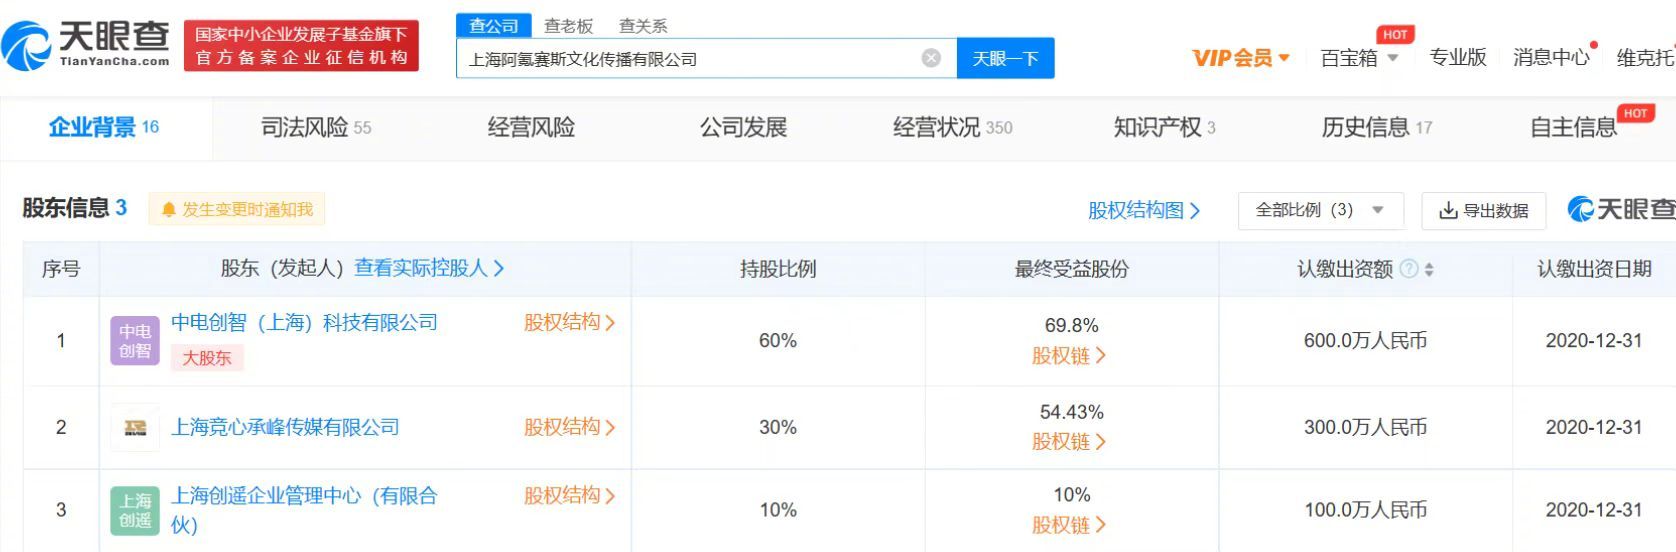Open the Tianyancha logo homepage
Screen dimensions: 1676x552
coord(85,43)
